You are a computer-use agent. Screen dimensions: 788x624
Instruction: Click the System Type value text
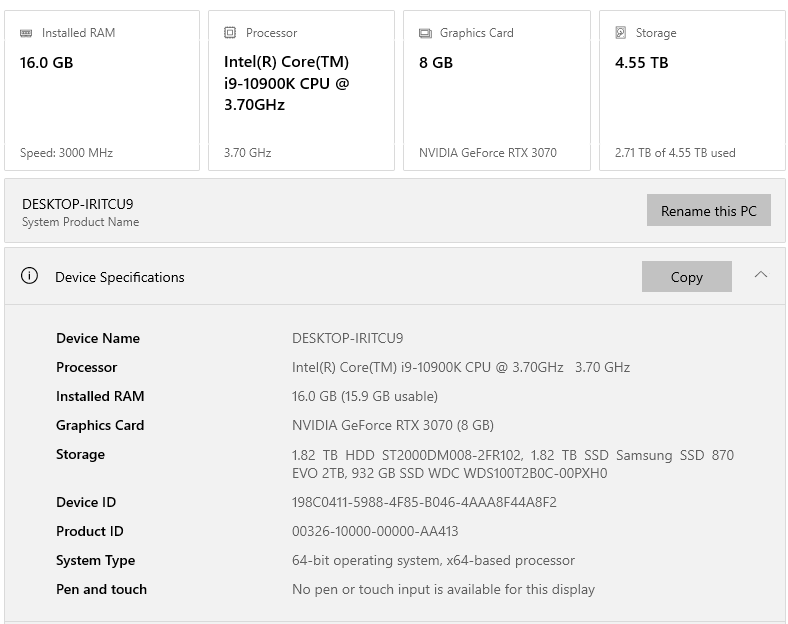433,560
